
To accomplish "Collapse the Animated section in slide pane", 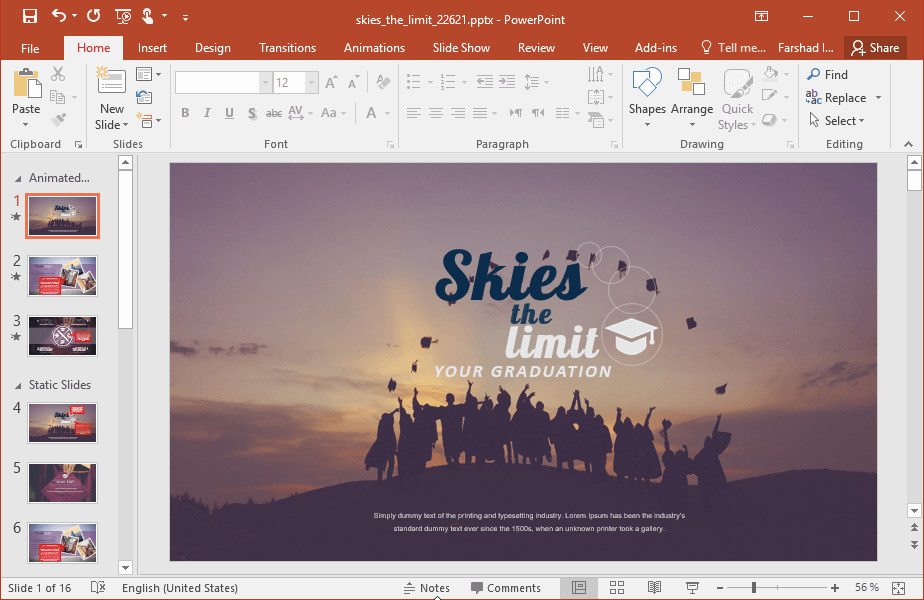I will click(18, 179).
